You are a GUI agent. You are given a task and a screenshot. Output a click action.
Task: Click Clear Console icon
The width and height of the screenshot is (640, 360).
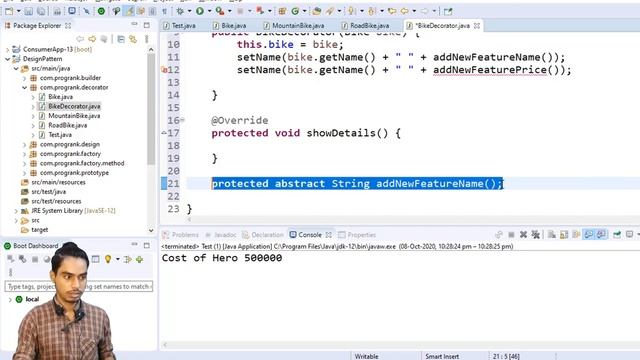[x=551, y=235]
